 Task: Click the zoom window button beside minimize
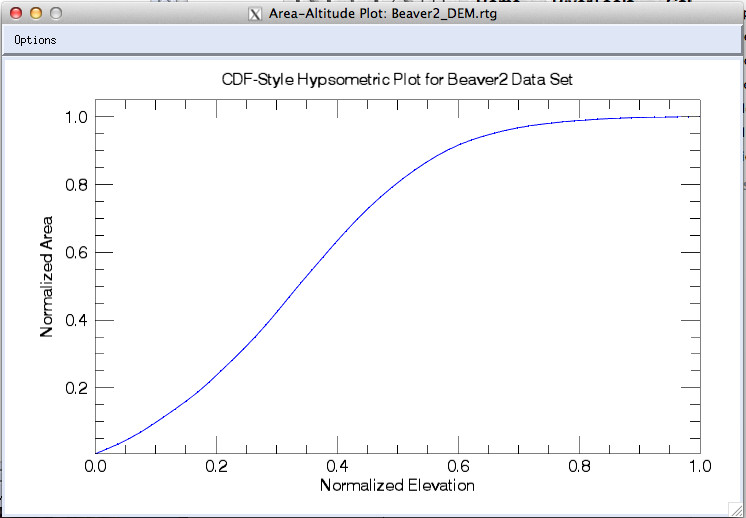(55, 14)
